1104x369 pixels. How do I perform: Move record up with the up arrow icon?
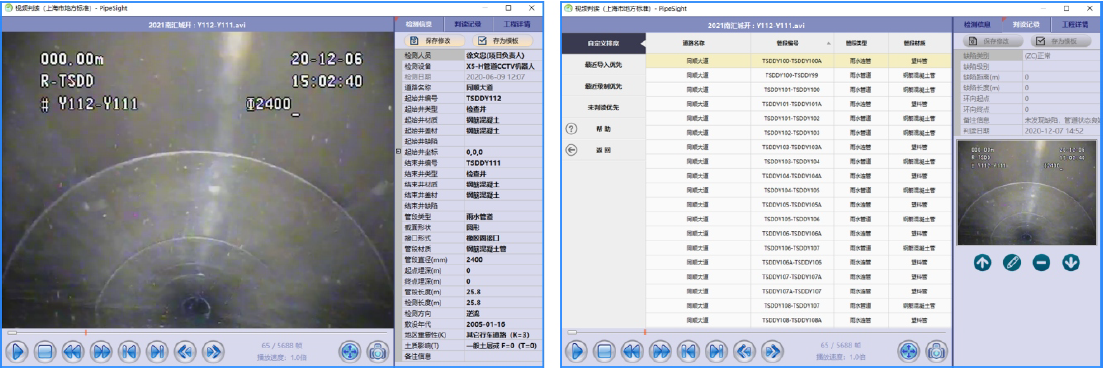(984, 263)
